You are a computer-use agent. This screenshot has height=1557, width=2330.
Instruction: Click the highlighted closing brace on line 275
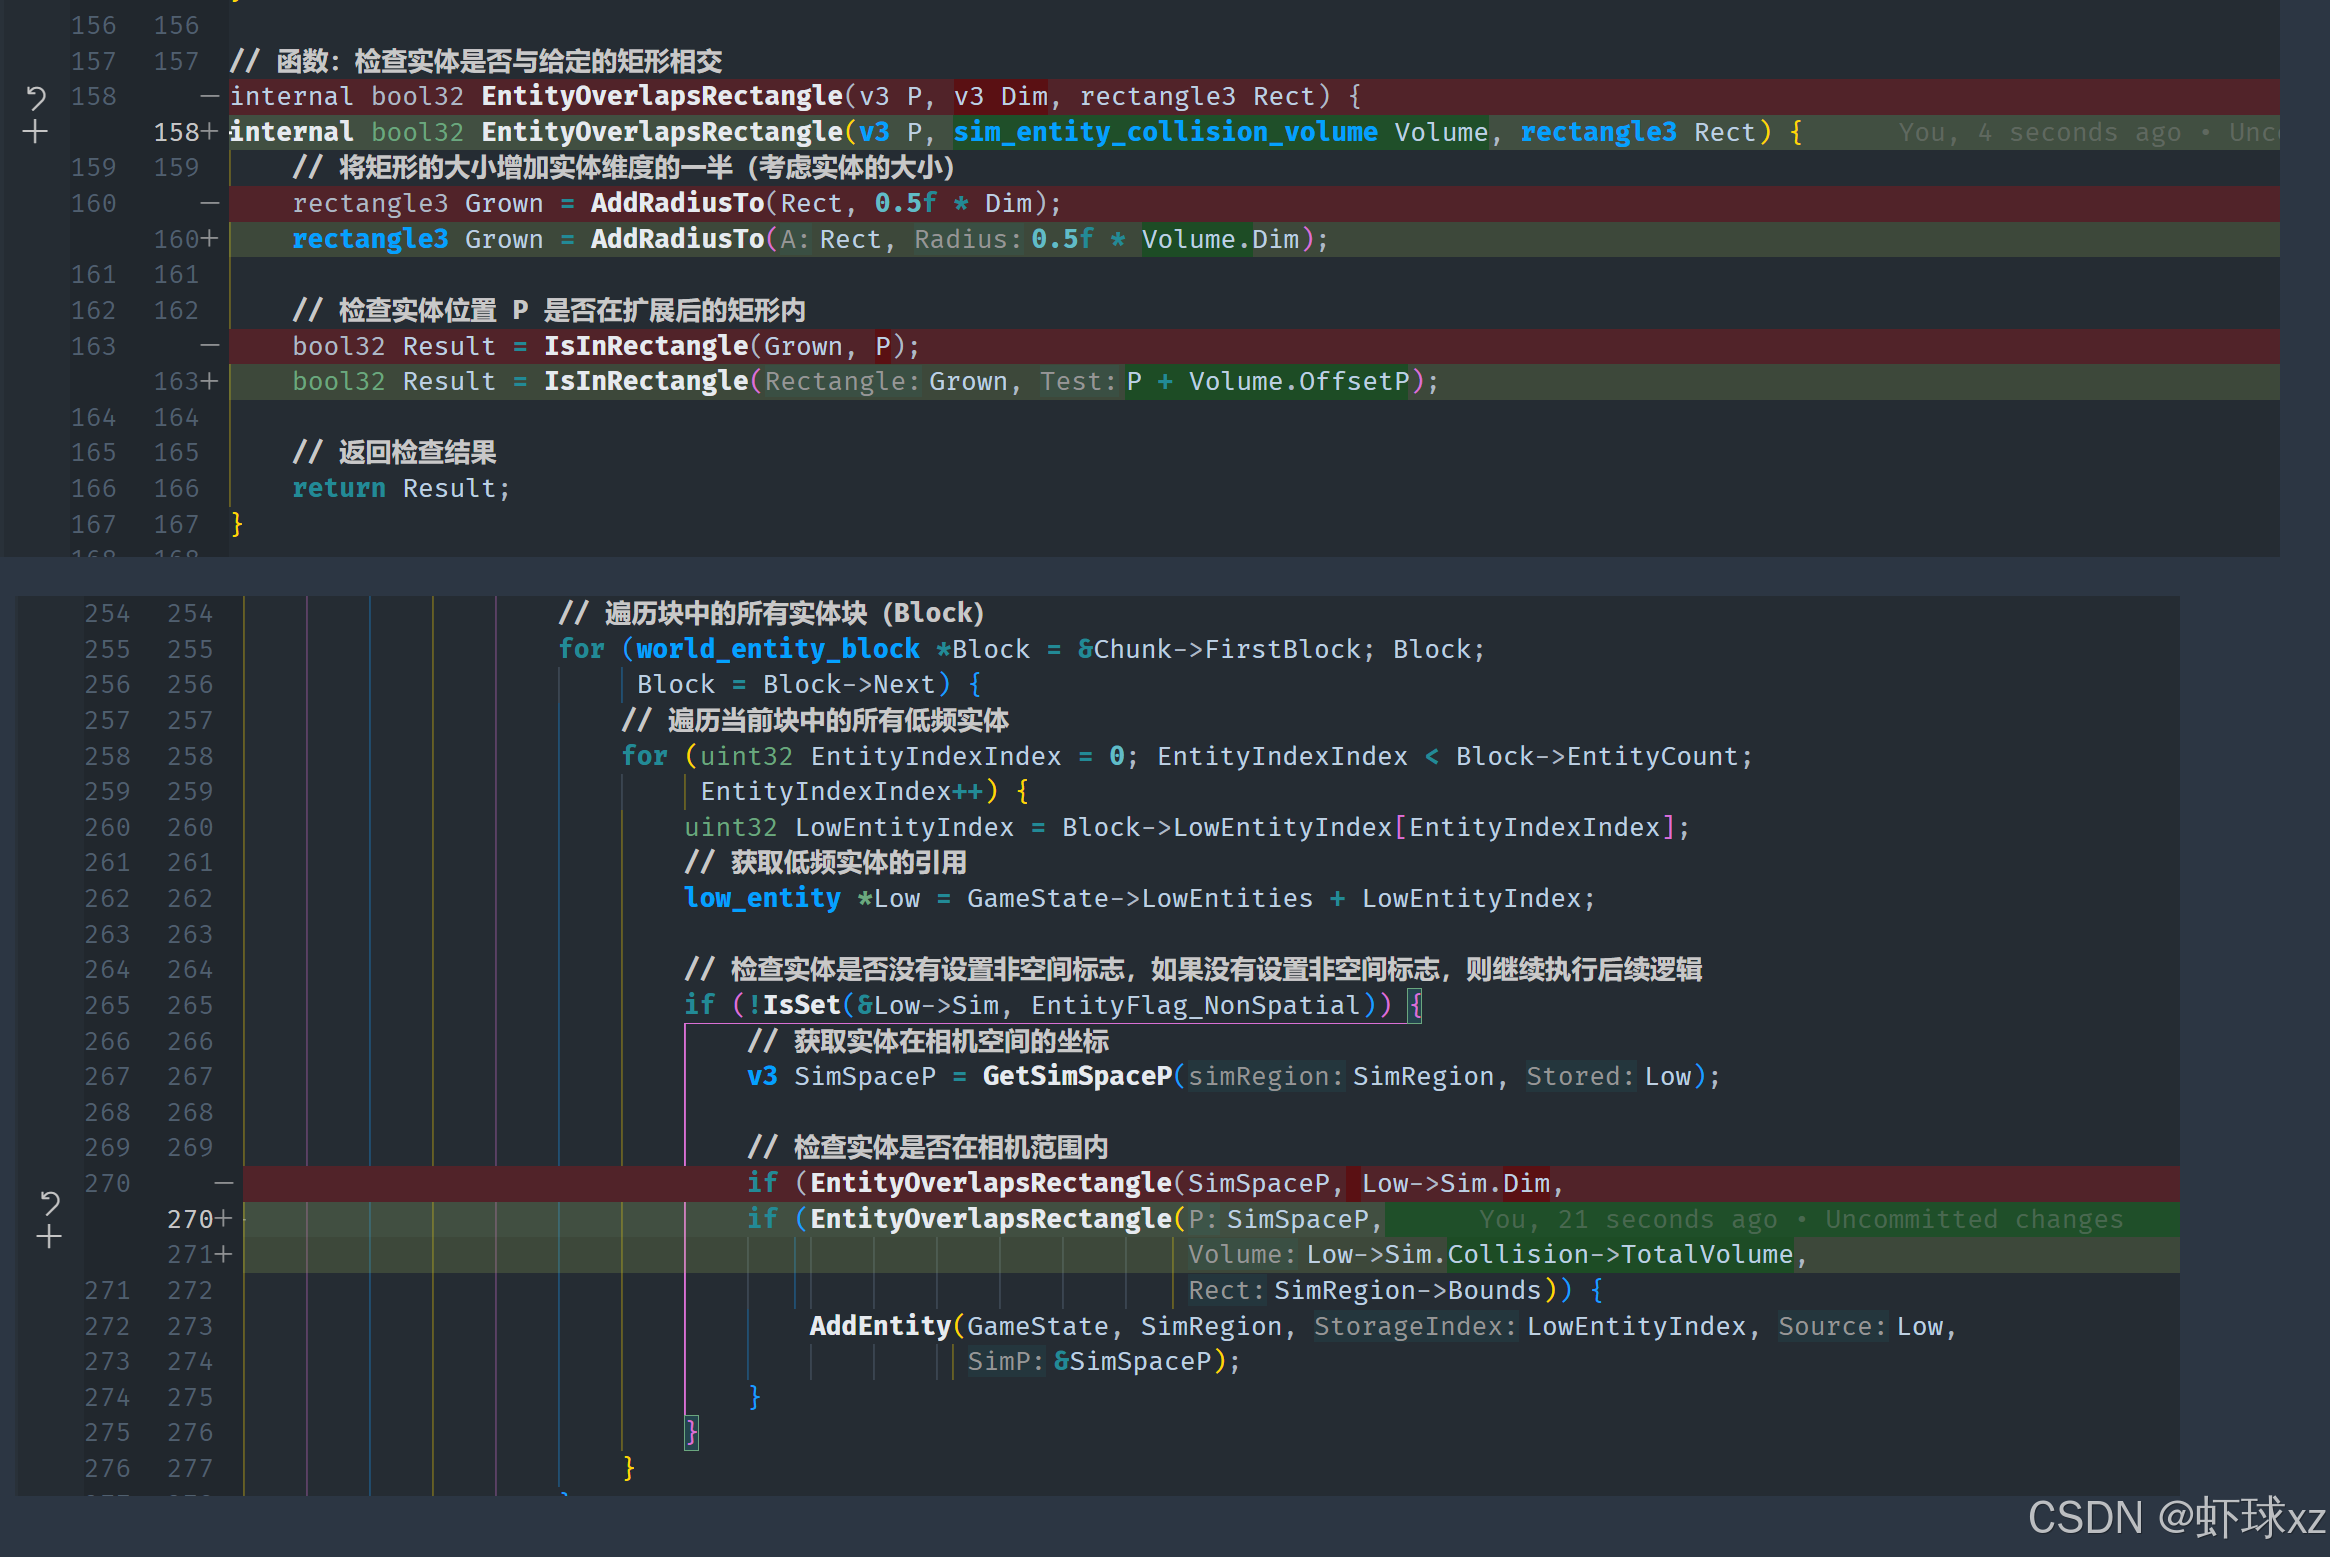[691, 1432]
